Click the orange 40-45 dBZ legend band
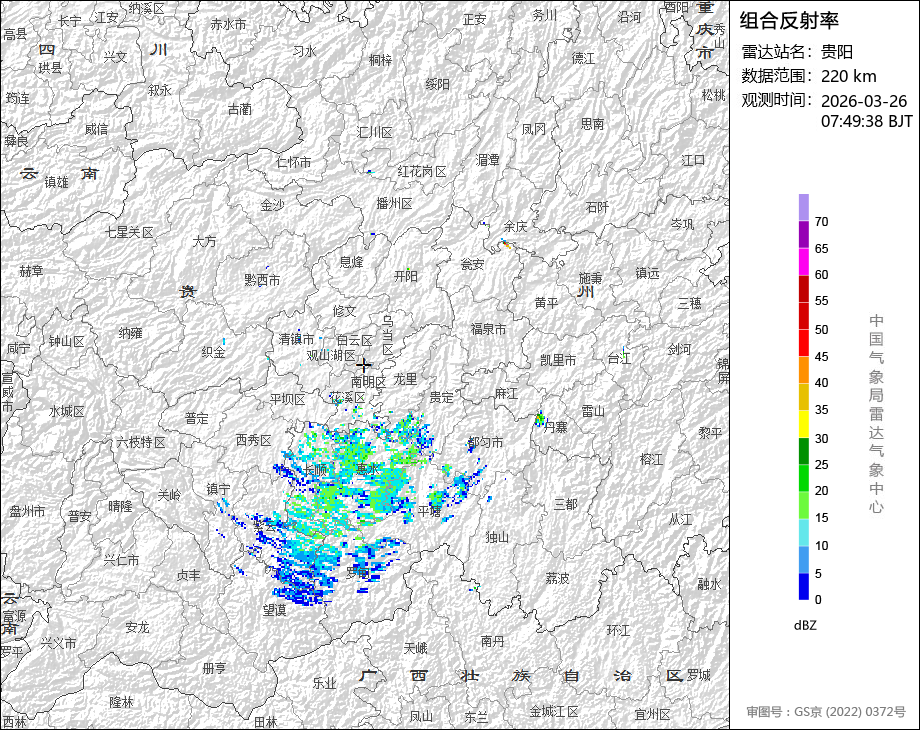Screen dimensions: 920x730 click(x=803, y=370)
